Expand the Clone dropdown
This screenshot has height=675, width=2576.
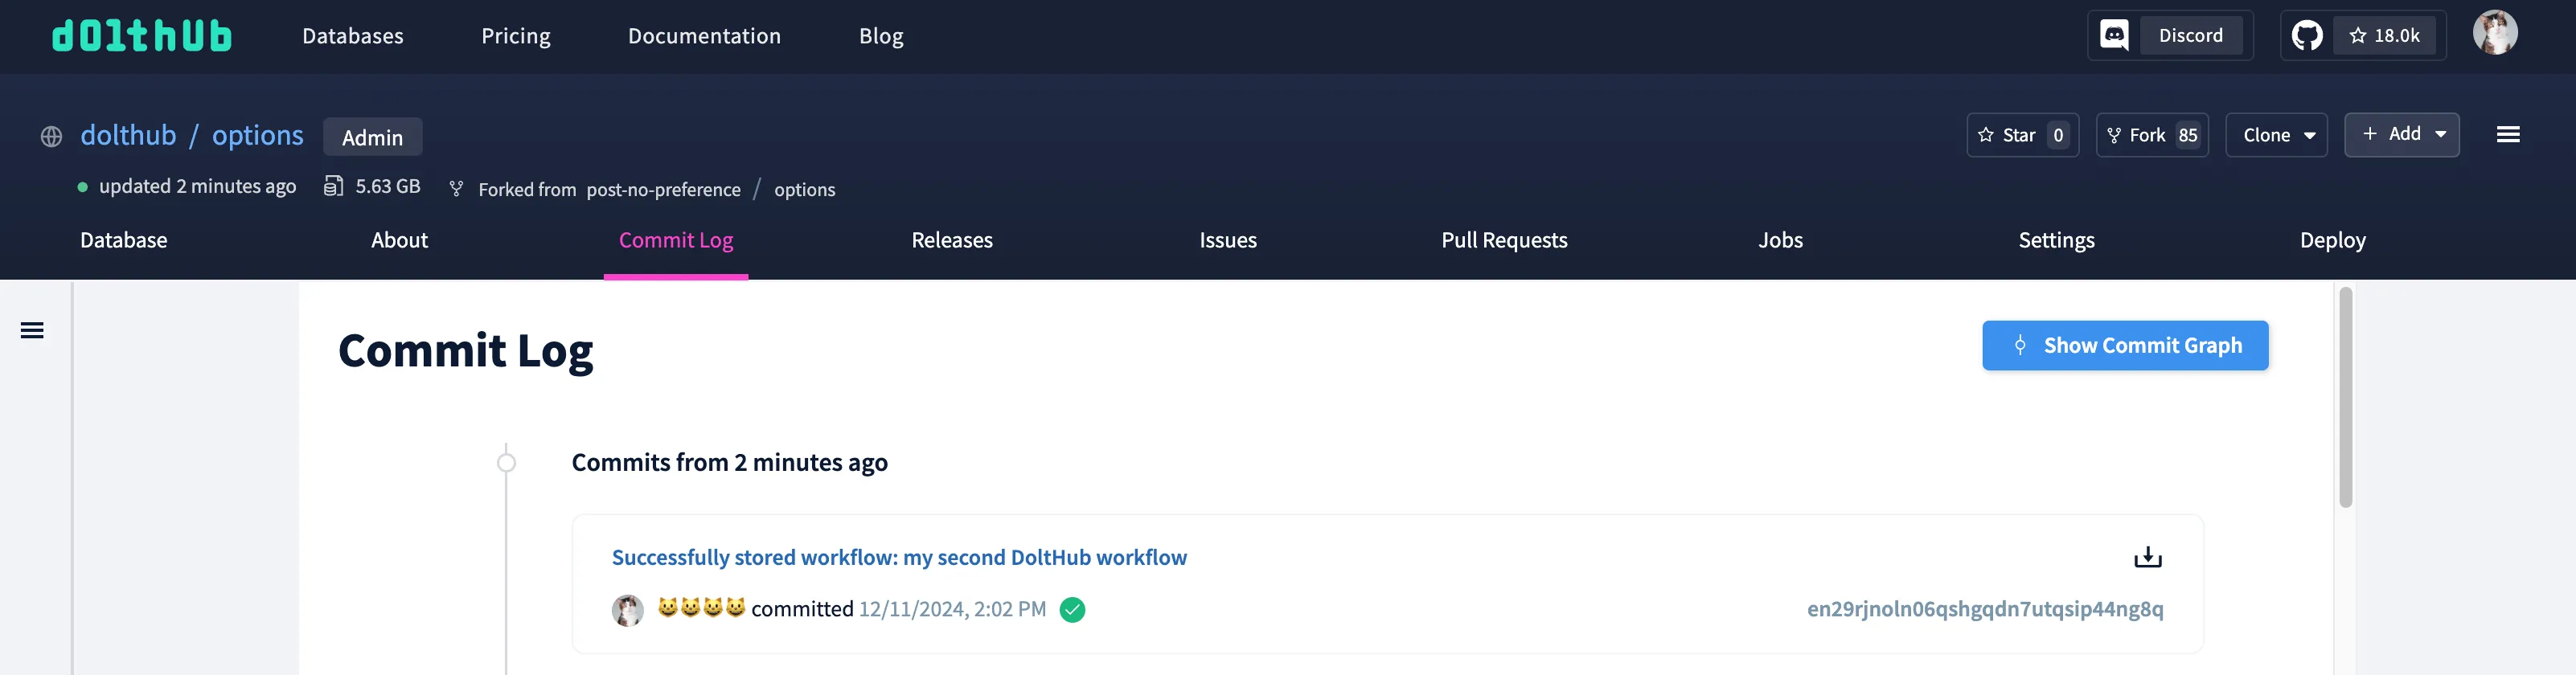tap(2276, 135)
